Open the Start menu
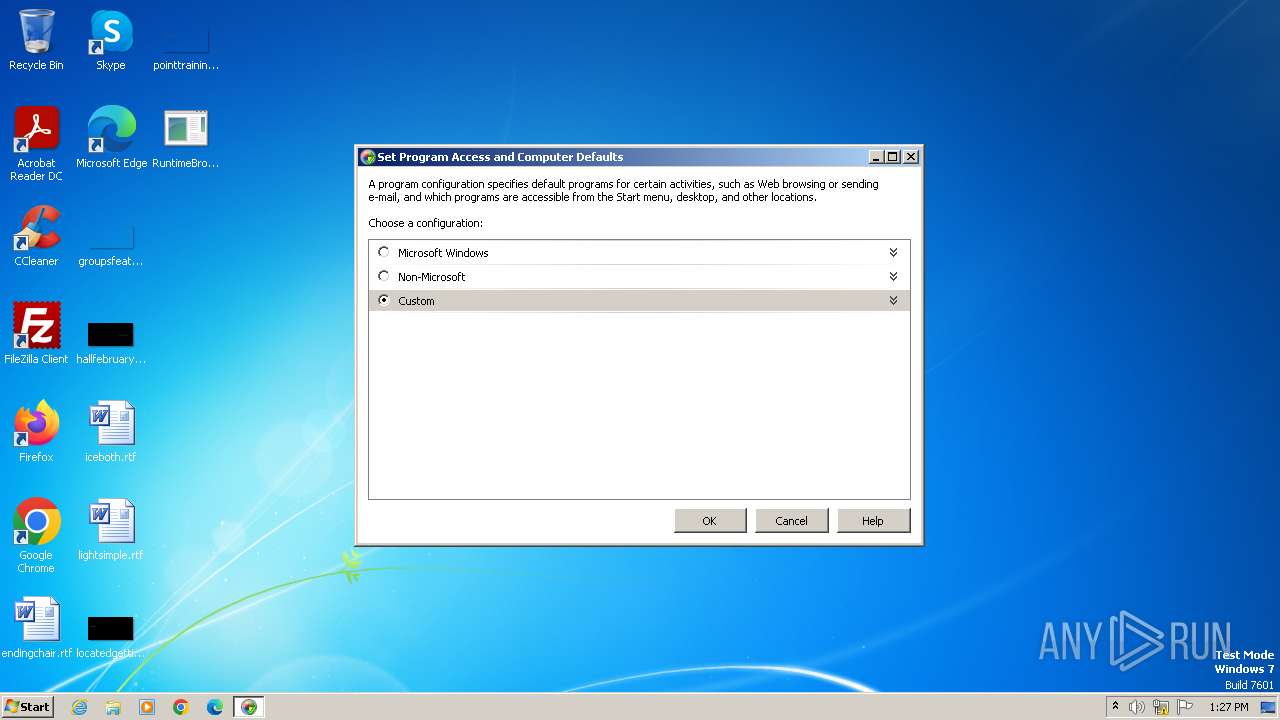Image resolution: width=1280 pixels, height=720 pixels. click(28, 707)
